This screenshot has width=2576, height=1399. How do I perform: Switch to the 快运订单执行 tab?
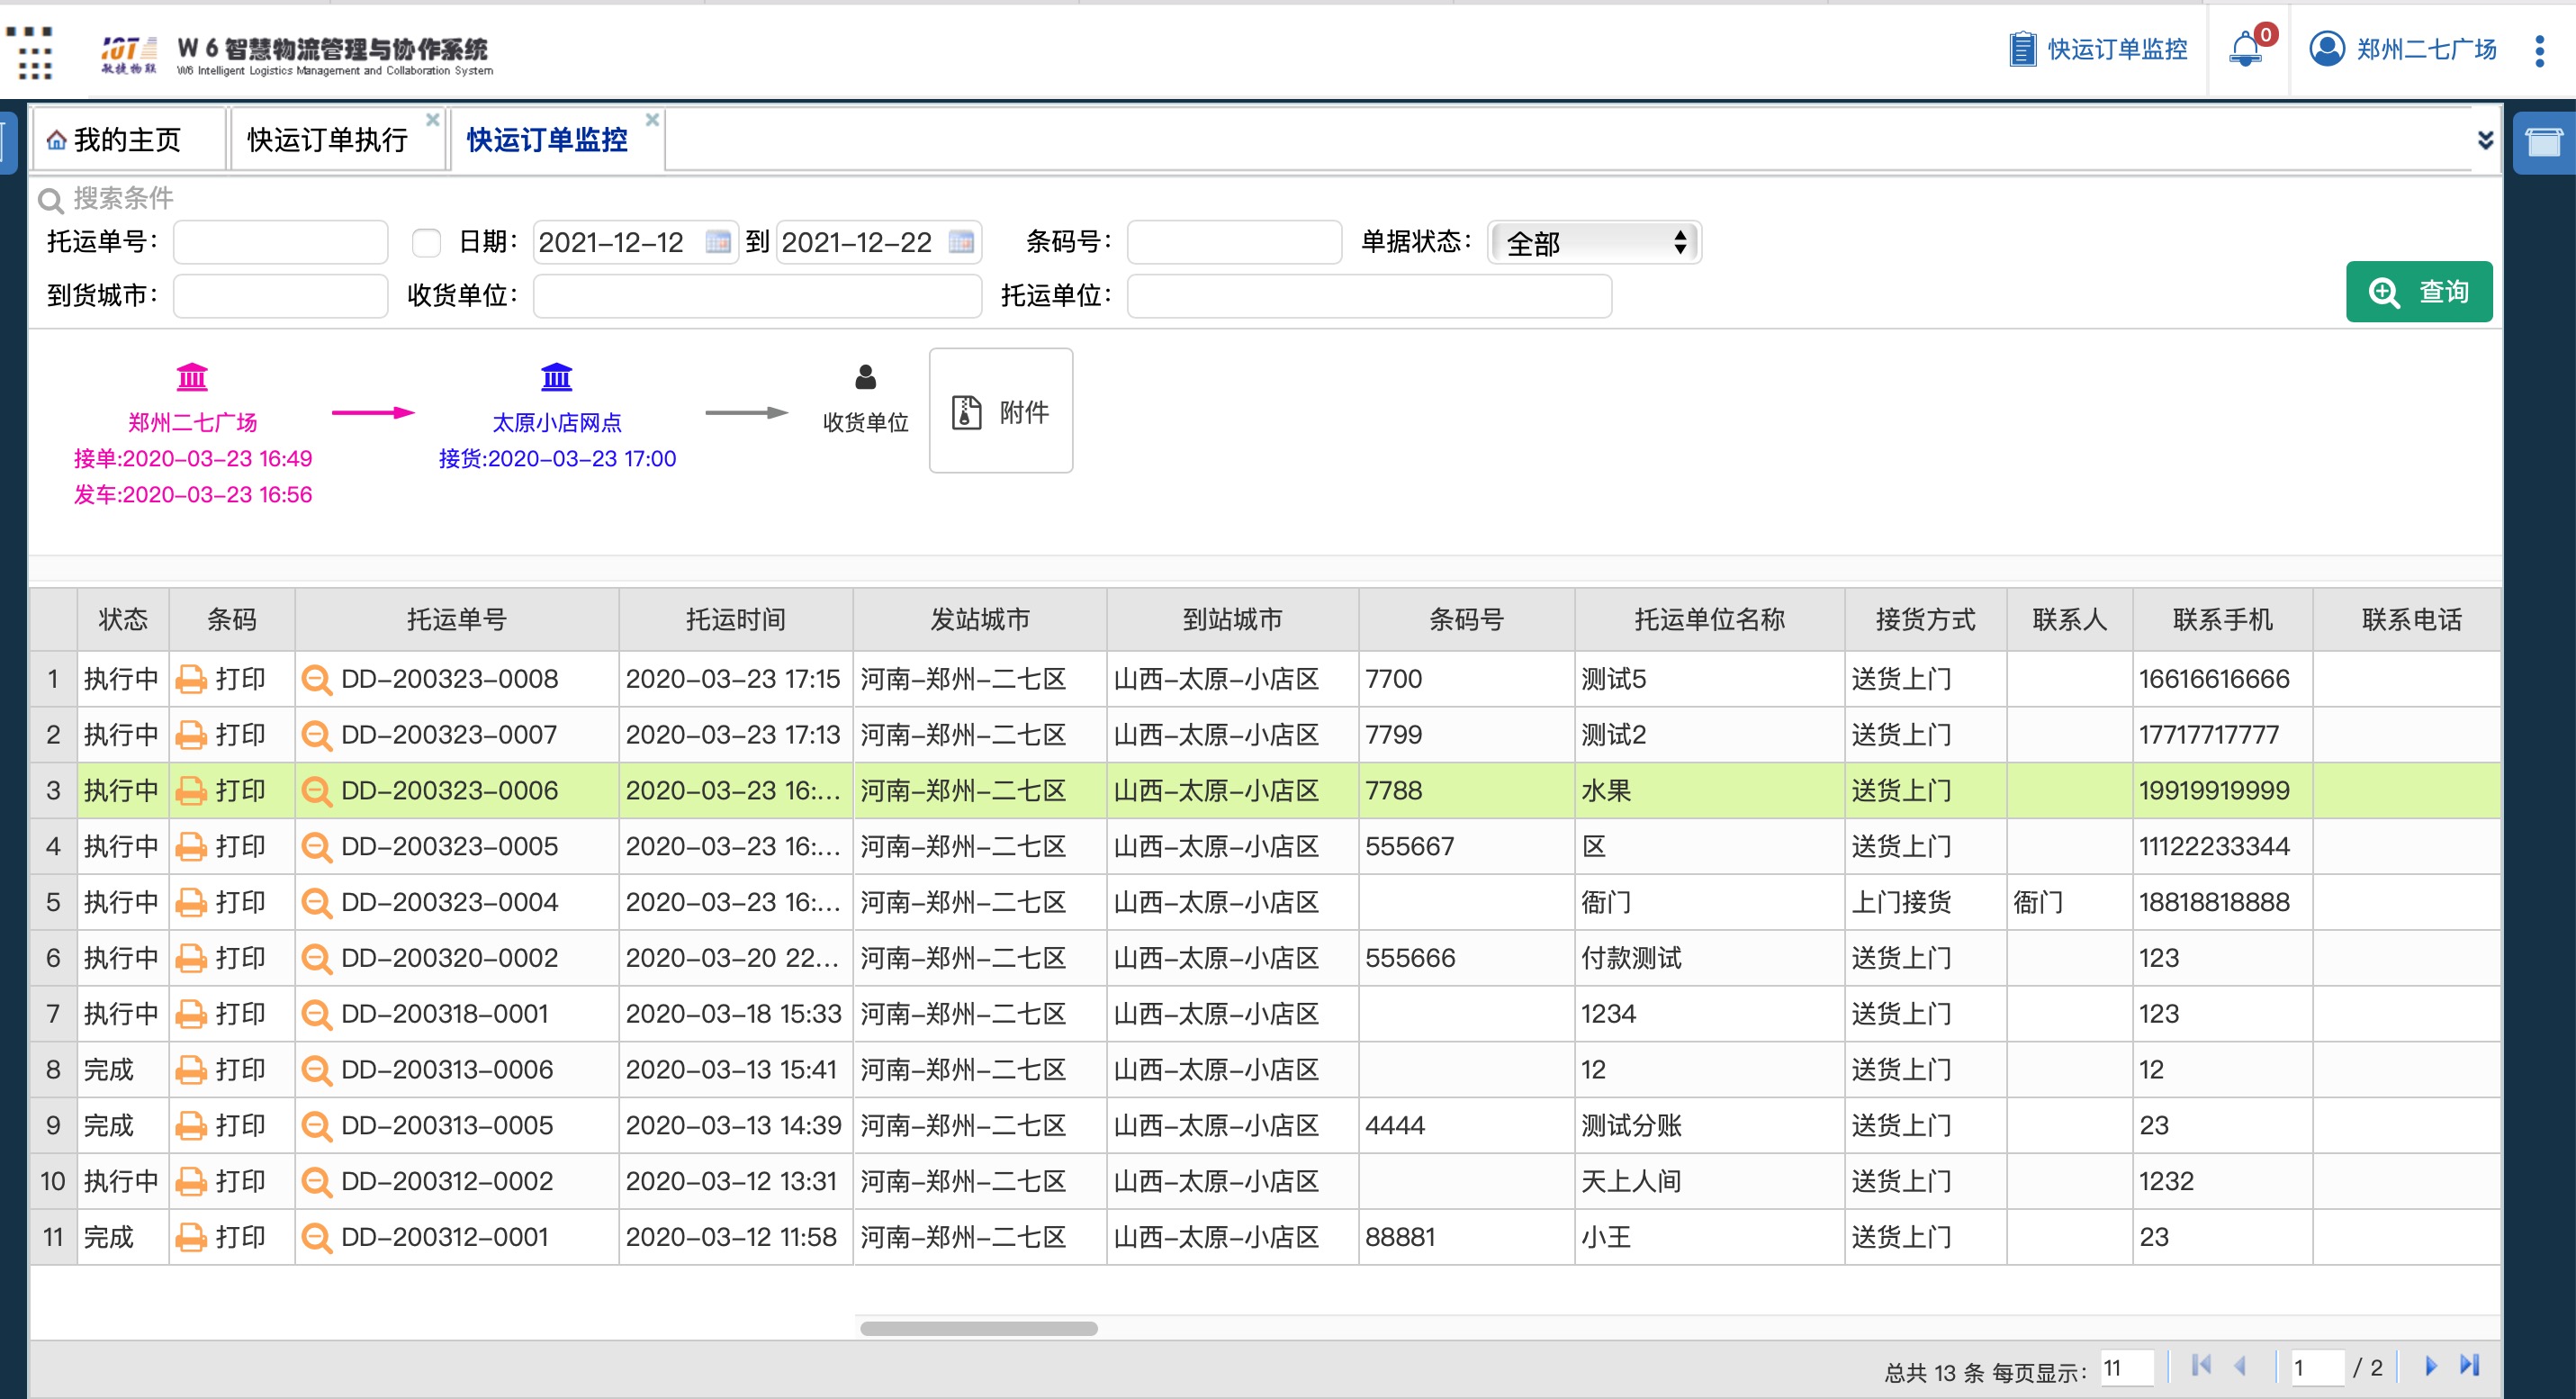327,140
